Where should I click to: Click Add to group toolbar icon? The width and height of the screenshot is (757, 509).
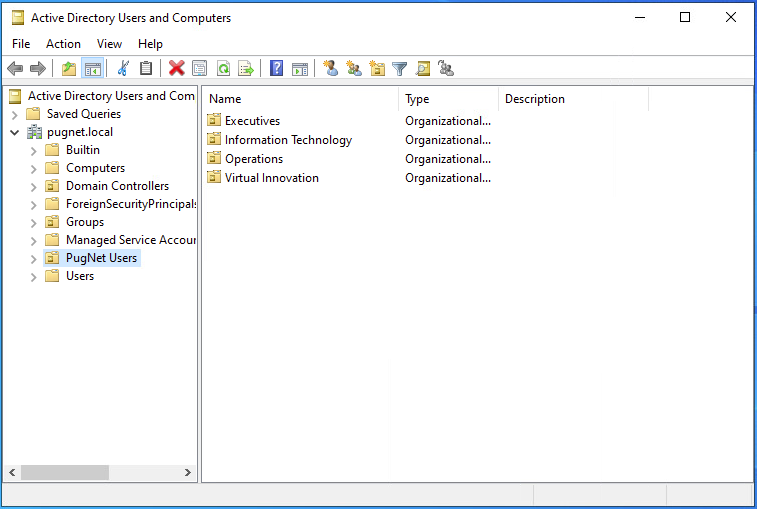446,69
